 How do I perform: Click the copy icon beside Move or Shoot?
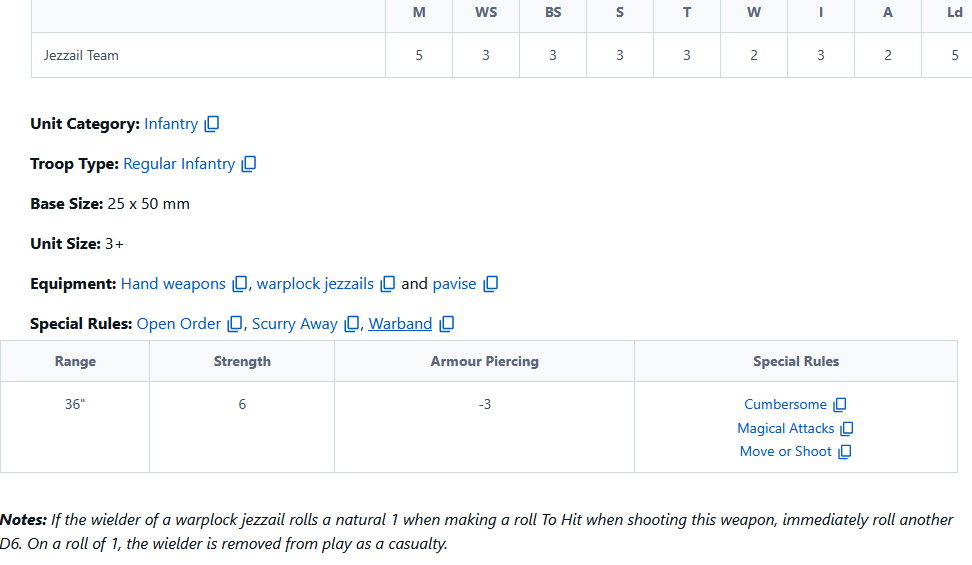(x=844, y=452)
